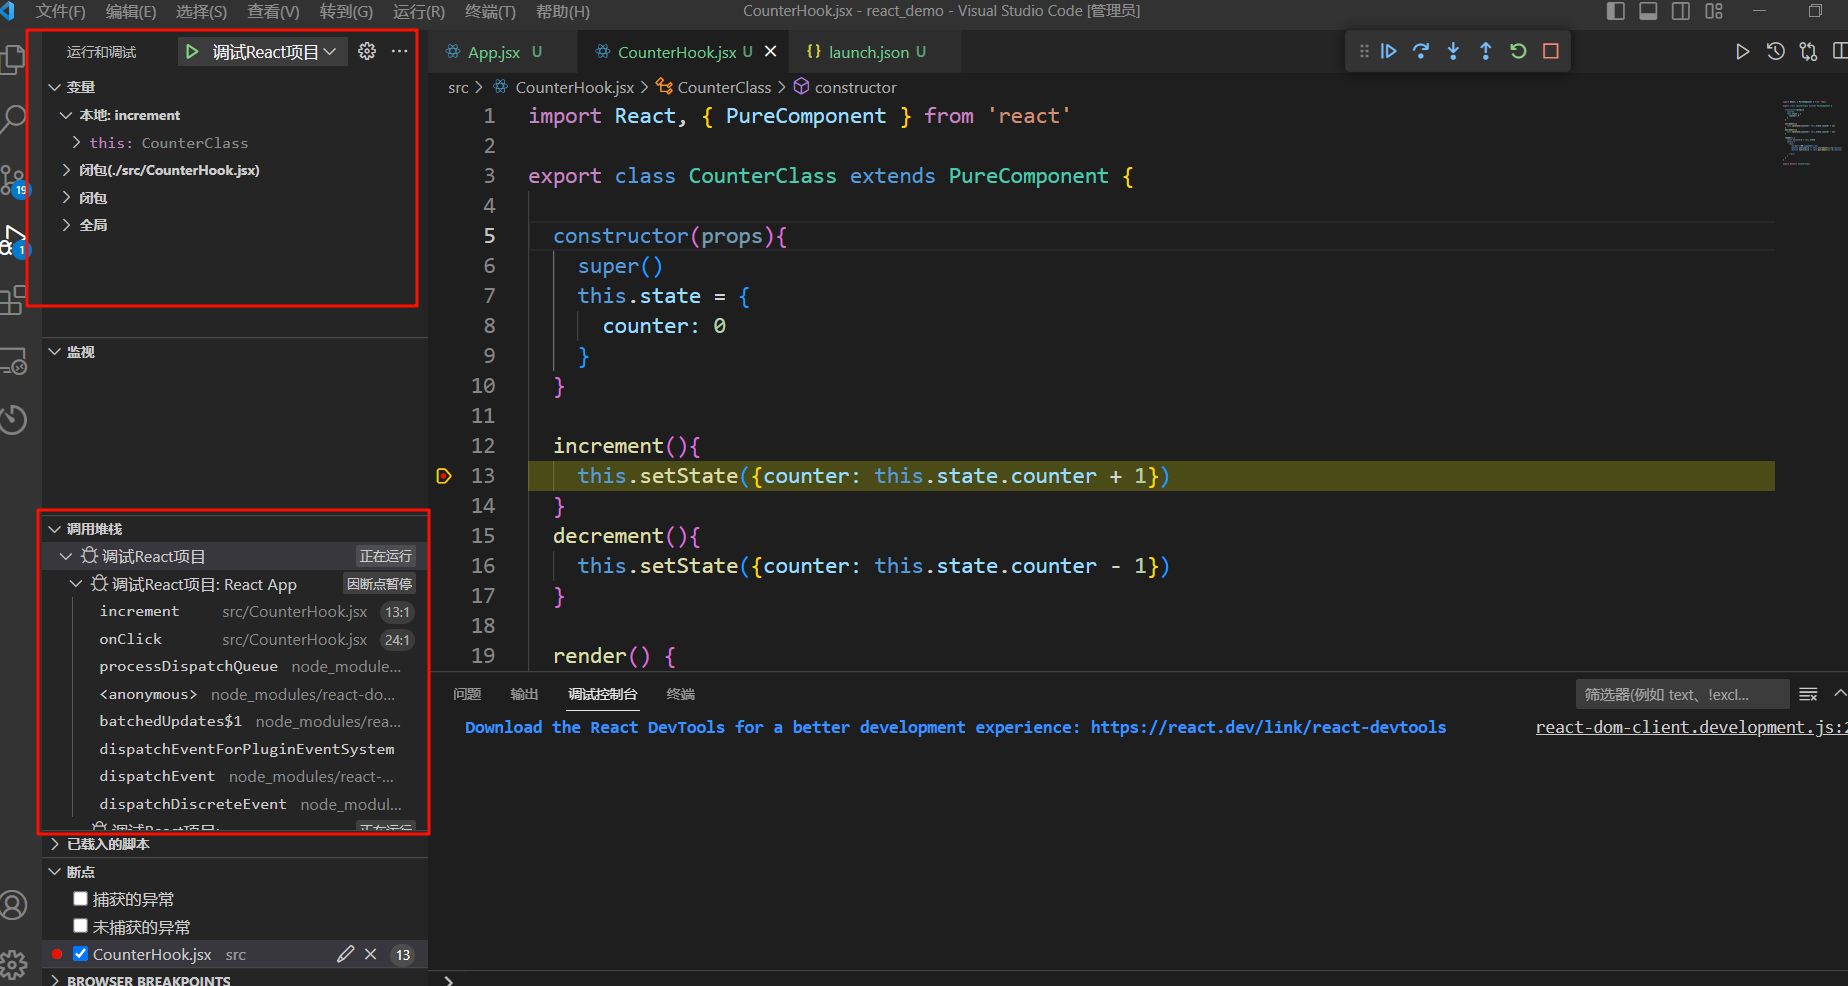
Task: Expand this: CounterClass variable
Action: [x=77, y=143]
